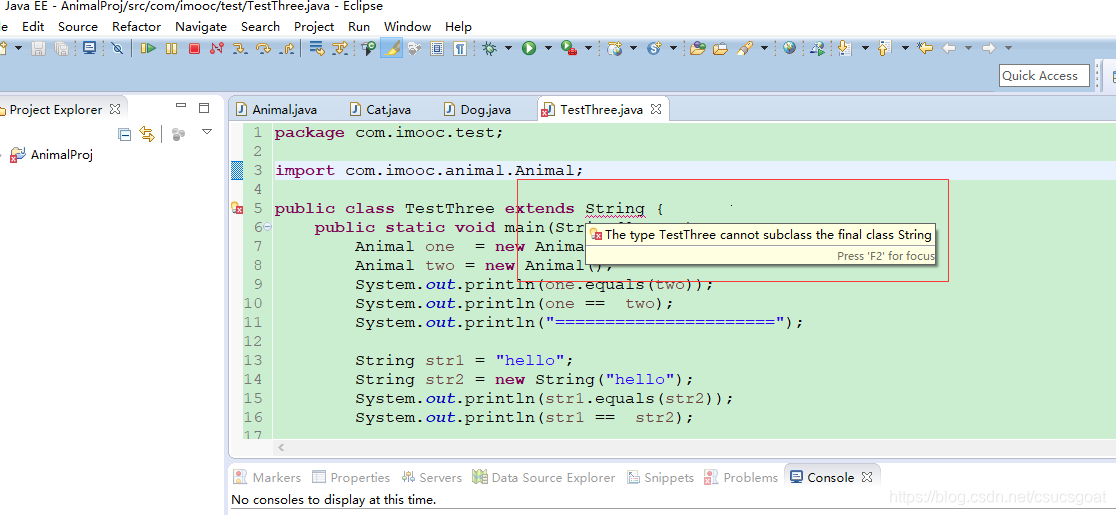
Task: Click the Open Task briefcase icon
Action: pos(720,48)
